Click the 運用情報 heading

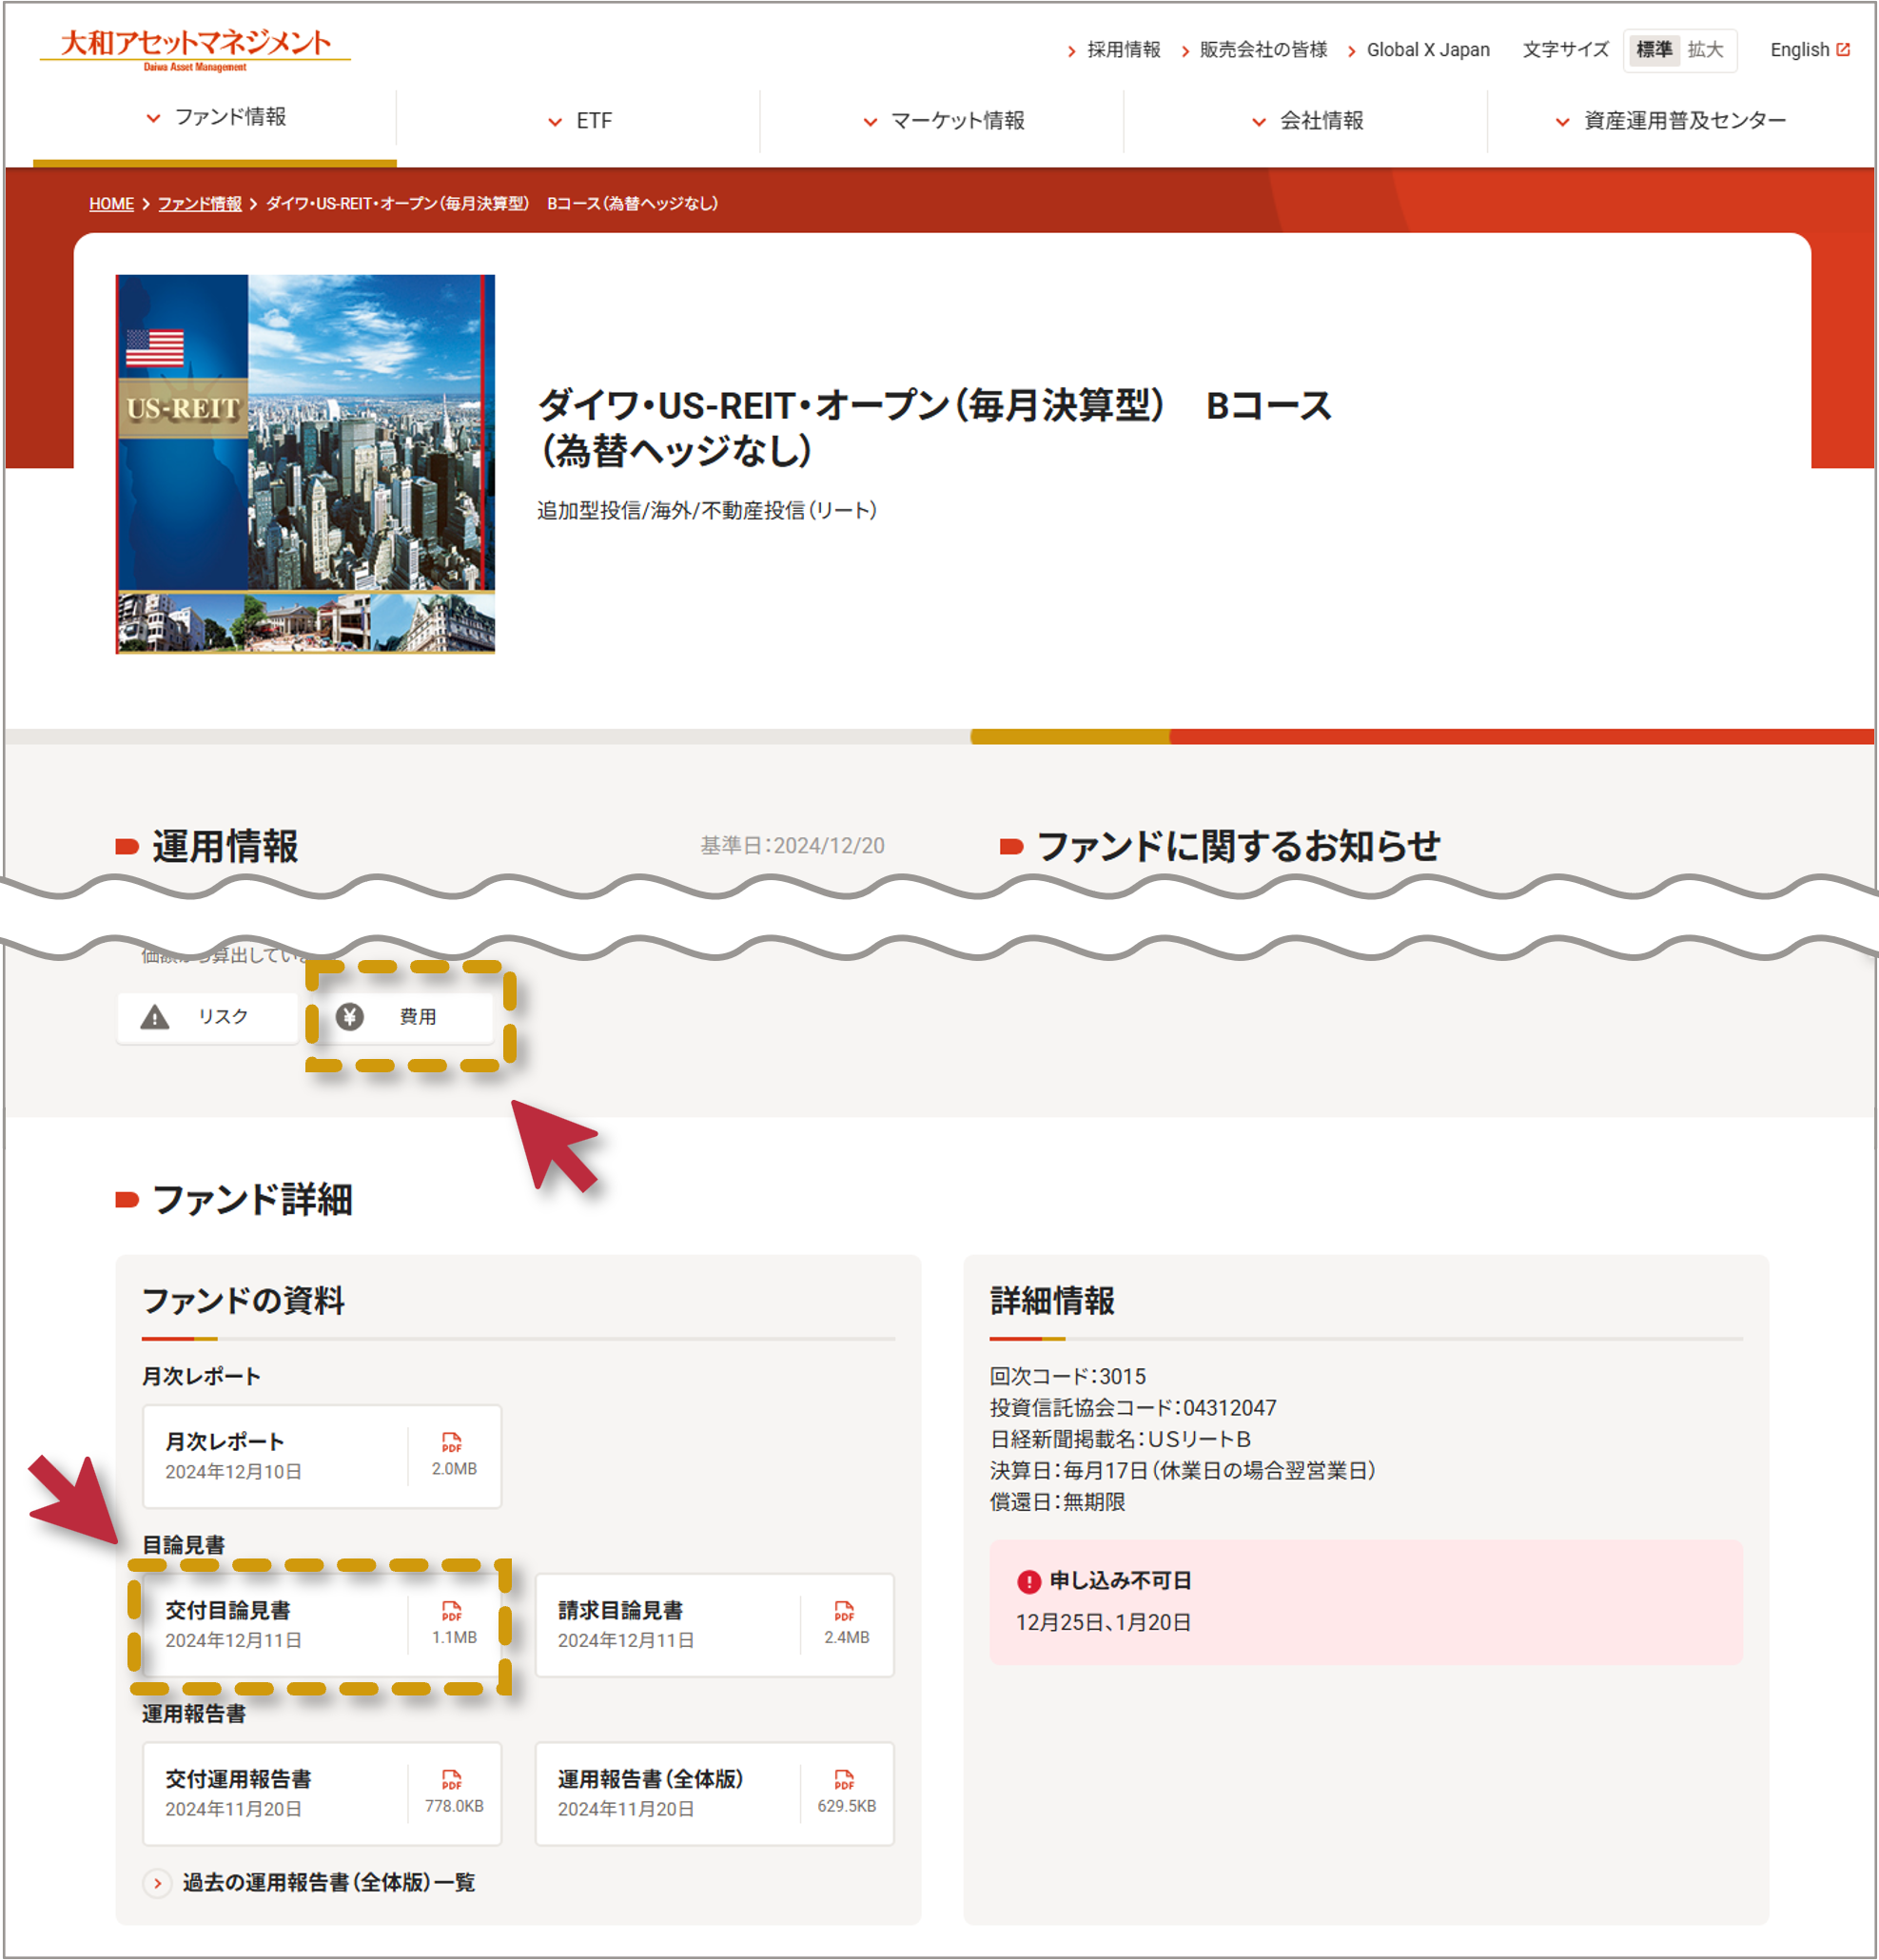click(x=225, y=847)
